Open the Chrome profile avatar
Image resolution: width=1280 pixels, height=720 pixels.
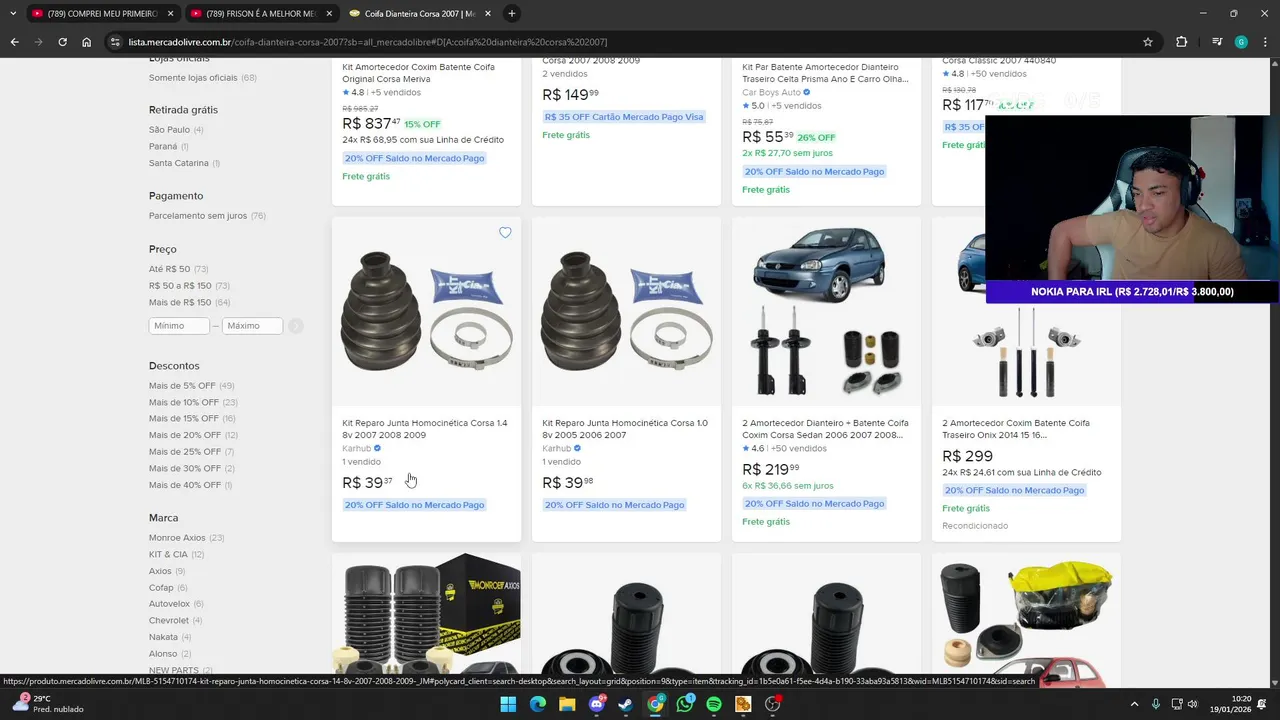pos(1241,42)
